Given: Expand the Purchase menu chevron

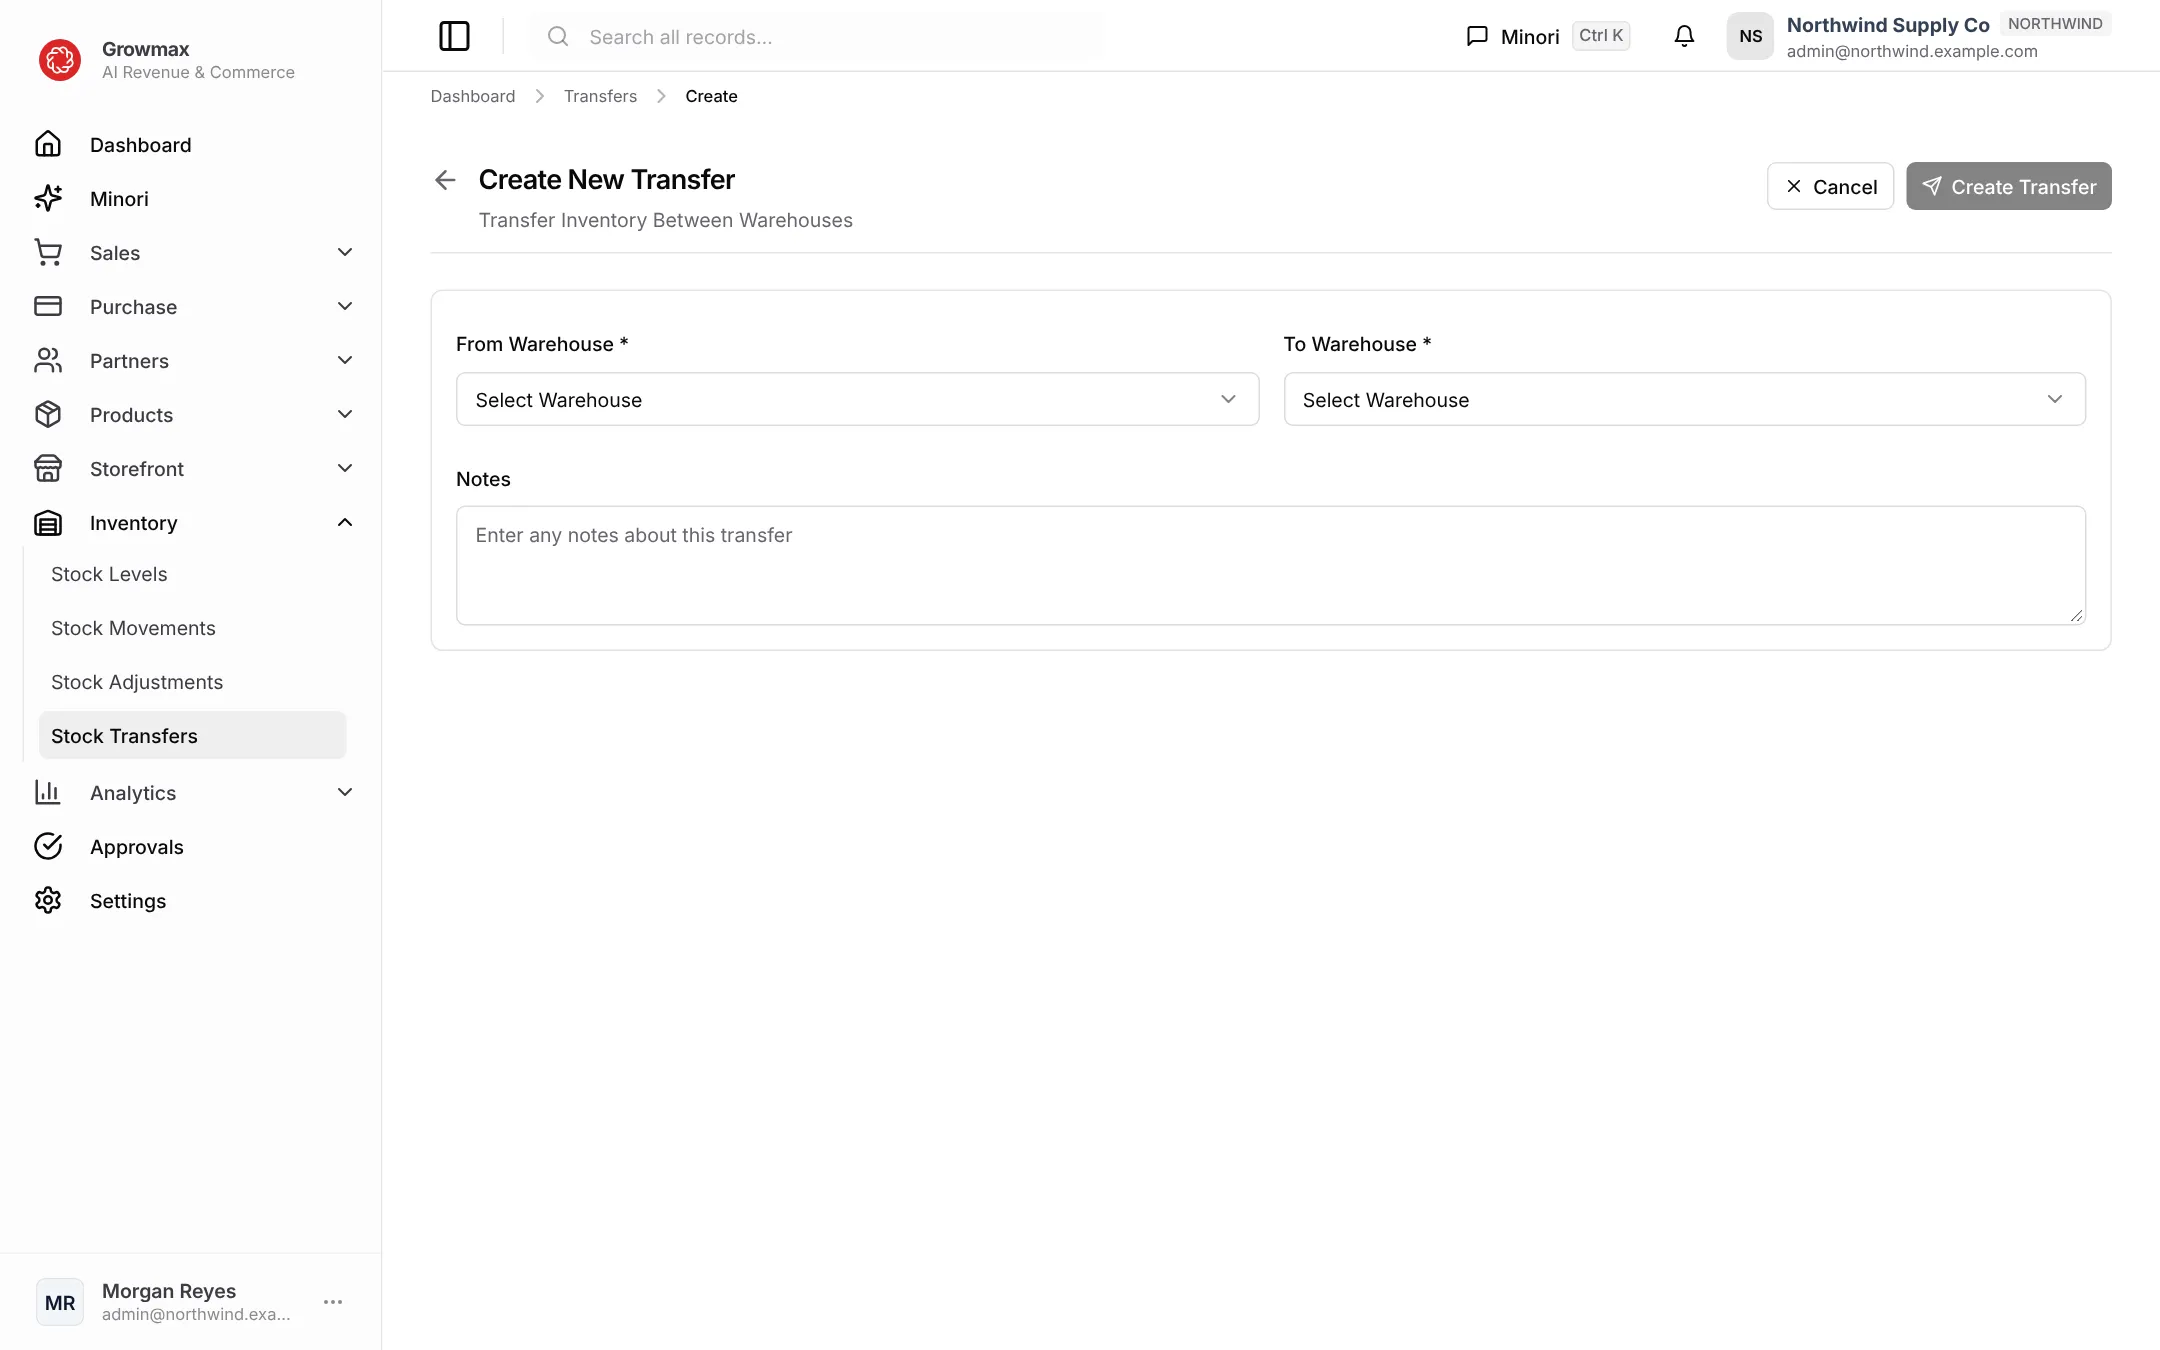Looking at the screenshot, I should (345, 306).
